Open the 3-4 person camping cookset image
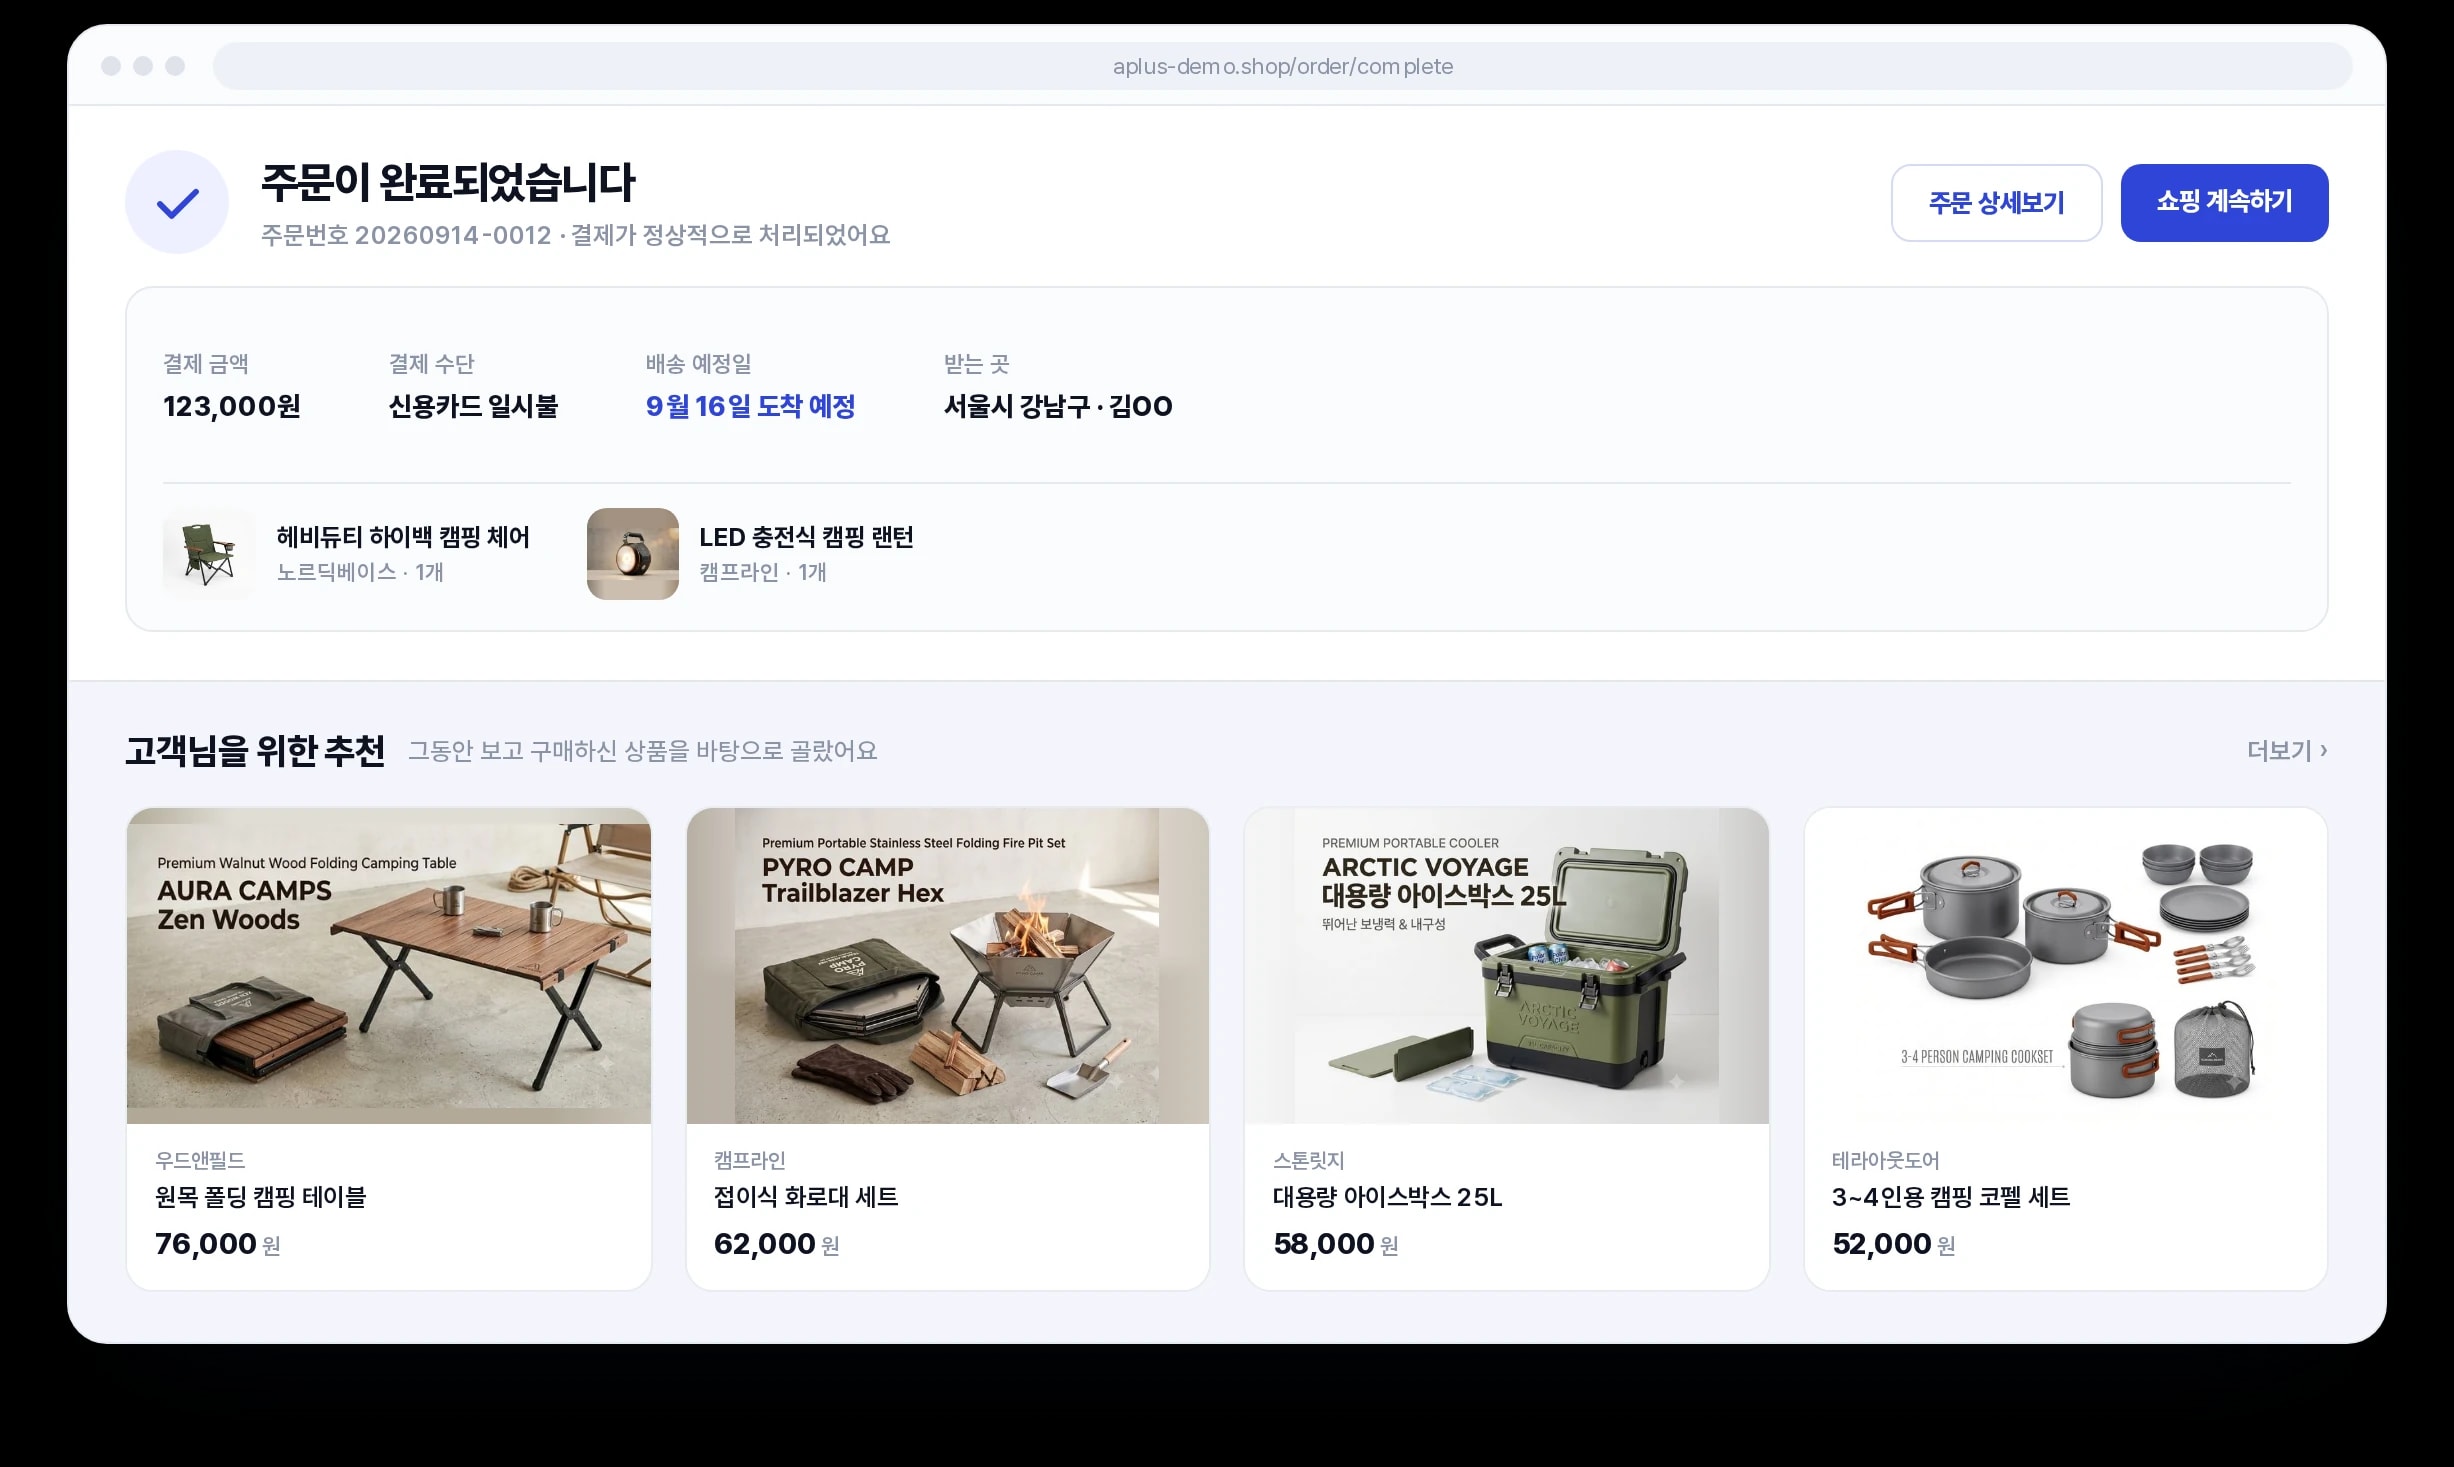Screen dimensions: 2454x1467 (2066, 966)
